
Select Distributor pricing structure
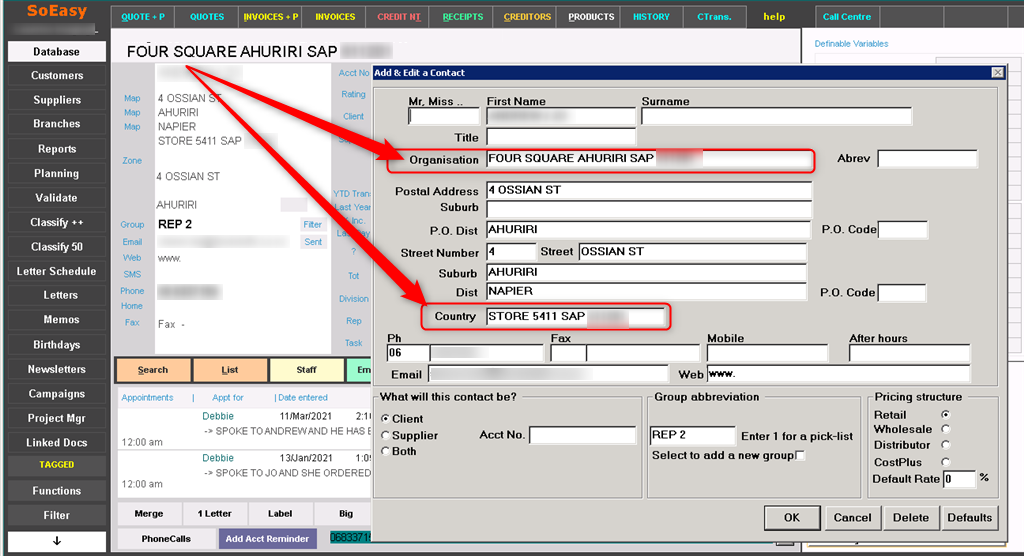click(946, 445)
